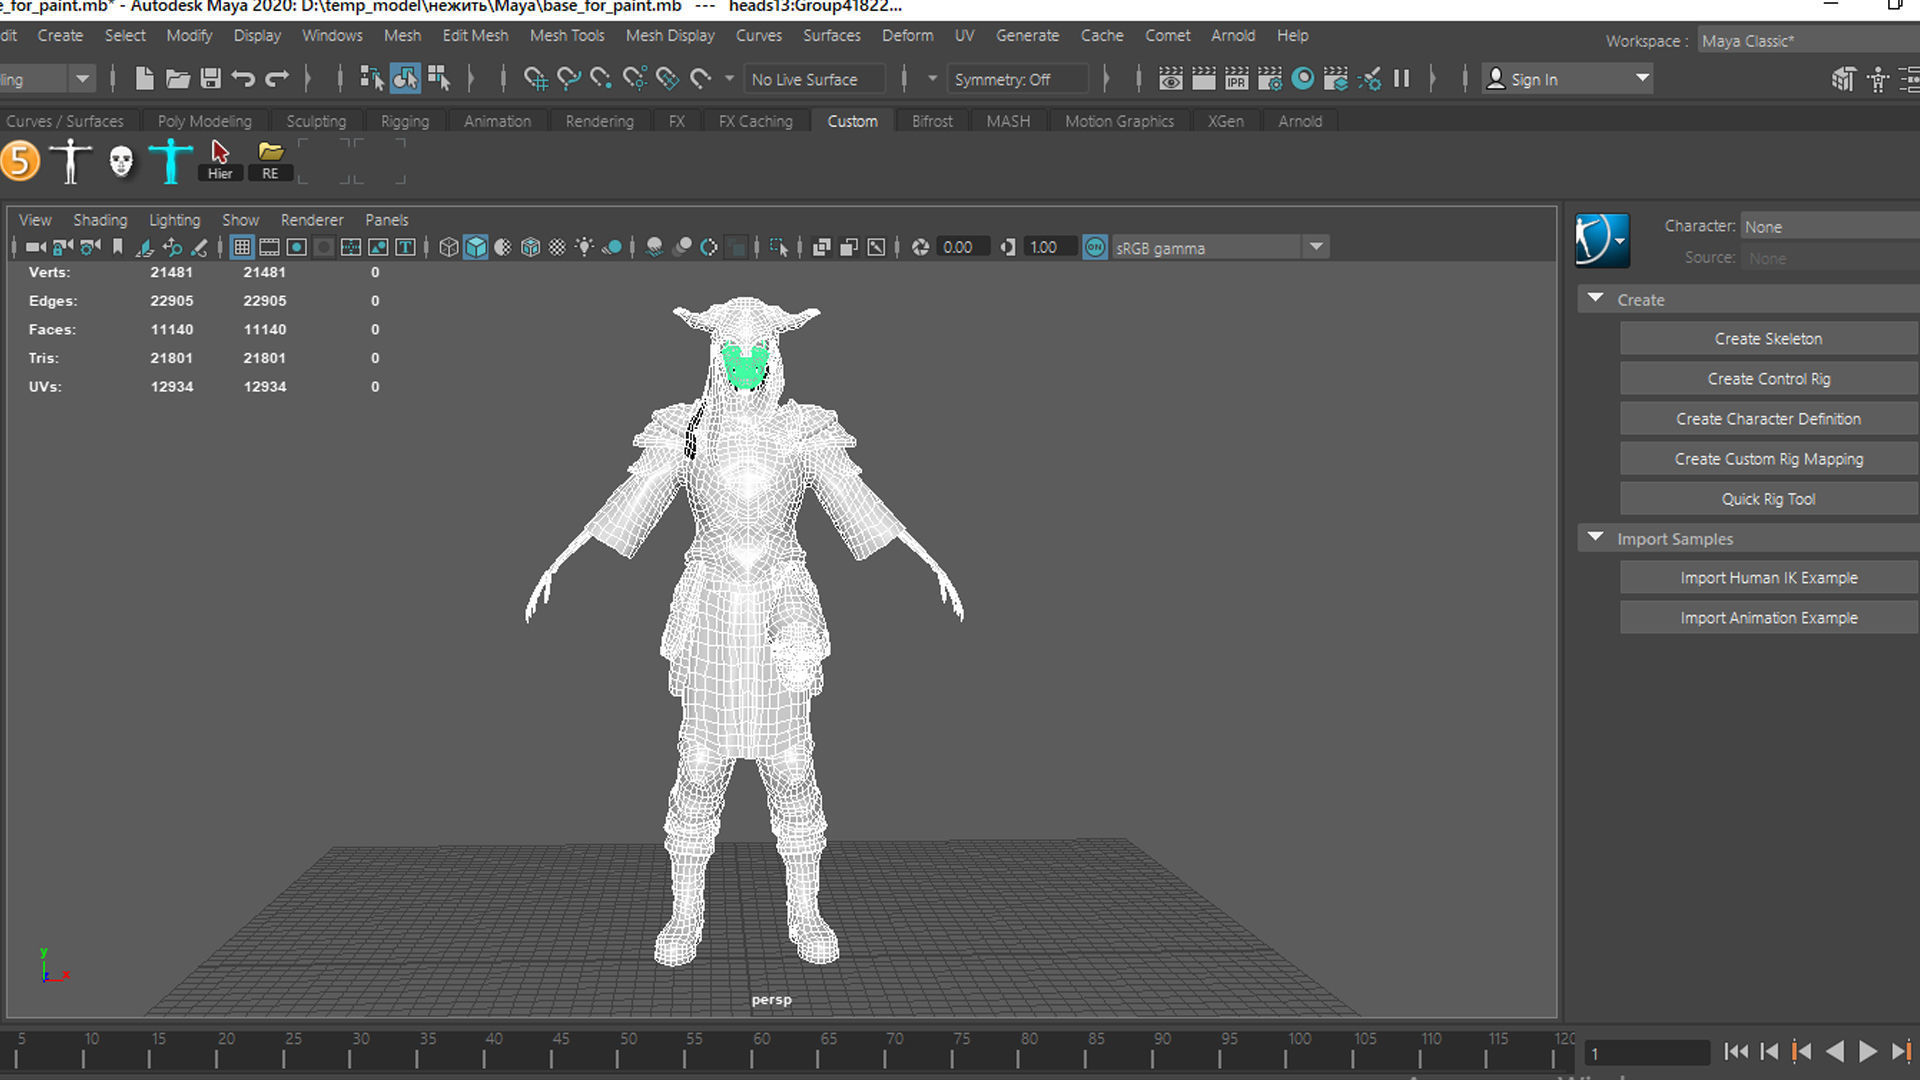Toggle viewport Grid display
This screenshot has height=1080, width=1920.
[x=242, y=247]
